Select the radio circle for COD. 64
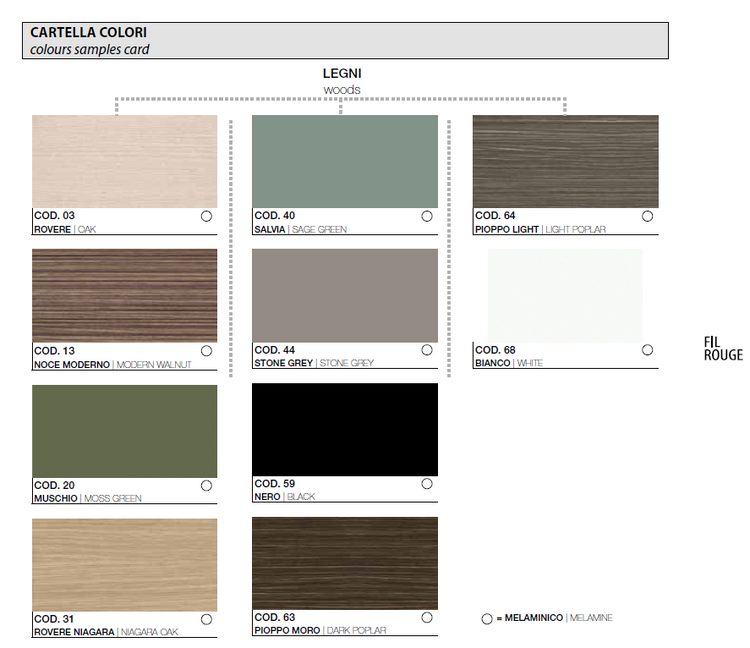 647,216
